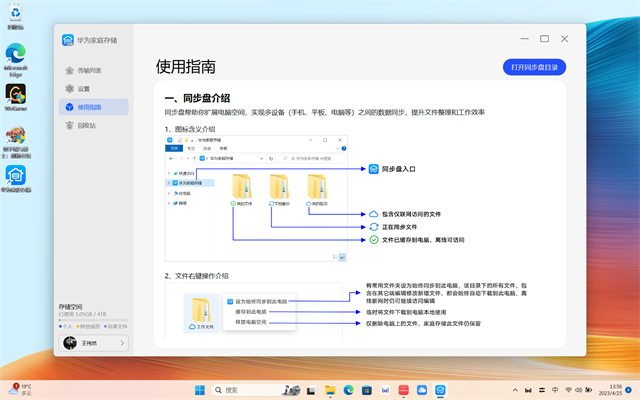Open Microsoft Store from the taskbar
This screenshot has width=640, height=400.
(x=367, y=390)
